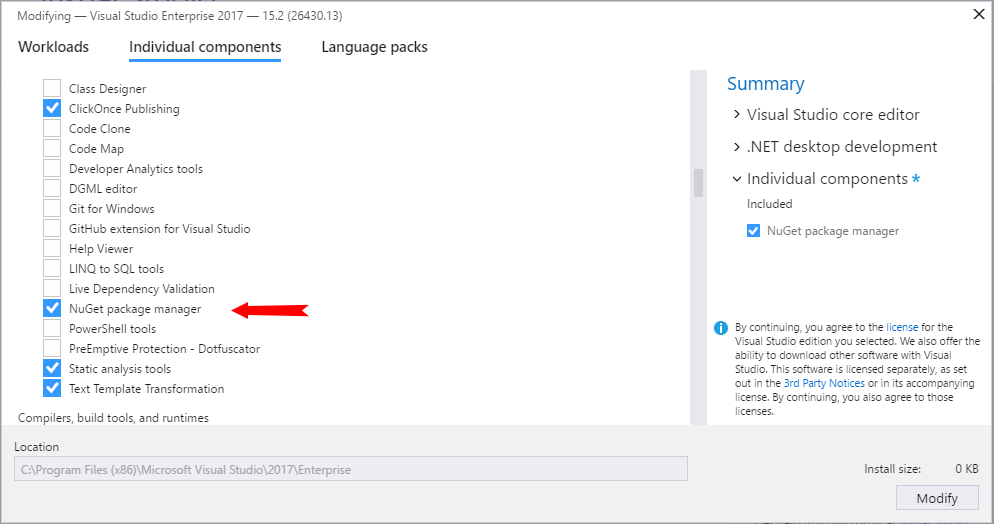Select Developer Analytics tools checkbox

click(52, 169)
